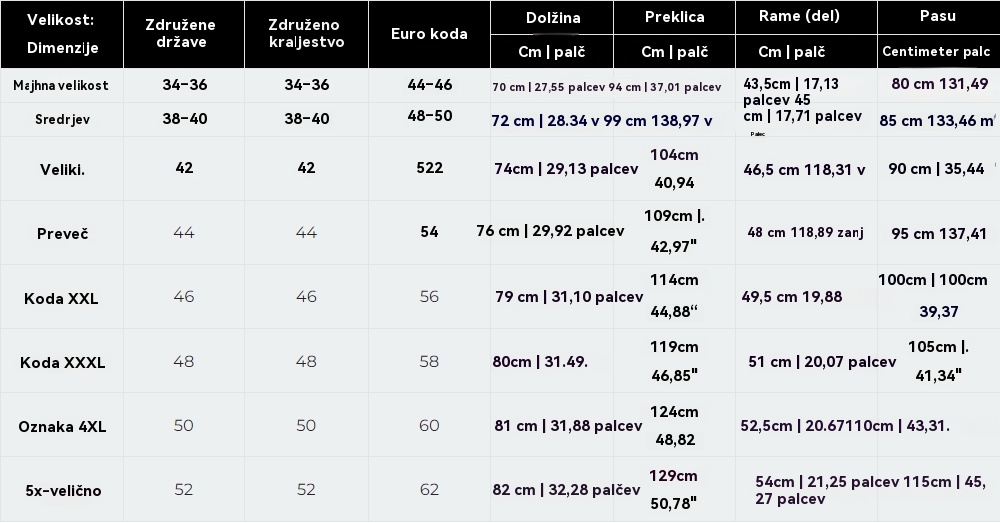Click the 'Velikost: Dimenzije' header cell

61,34
